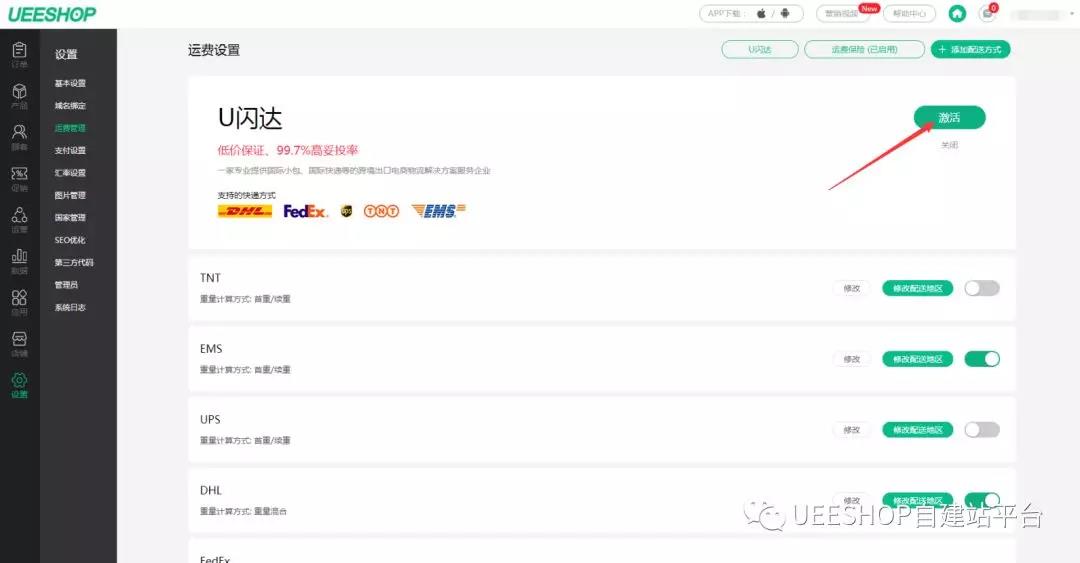This screenshot has width=1080, height=563.
Task: Open the connected-circles sidebar icon
Action: tap(19, 214)
